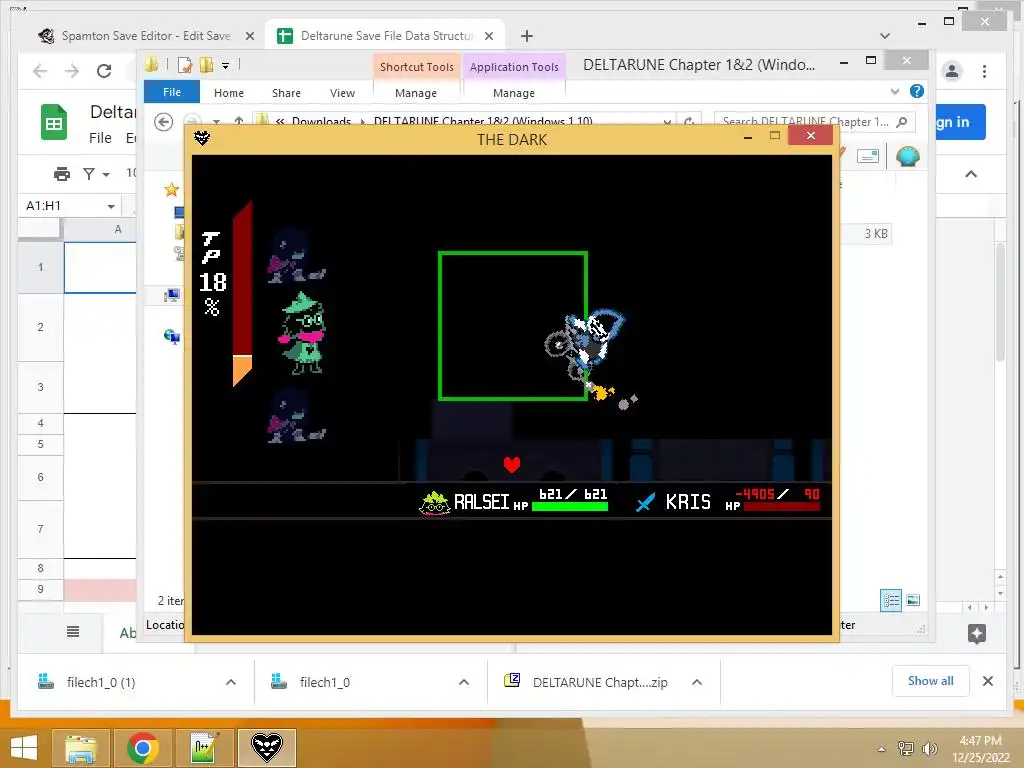Open Chrome profile avatar
The width and height of the screenshot is (1024, 768).
(952, 71)
